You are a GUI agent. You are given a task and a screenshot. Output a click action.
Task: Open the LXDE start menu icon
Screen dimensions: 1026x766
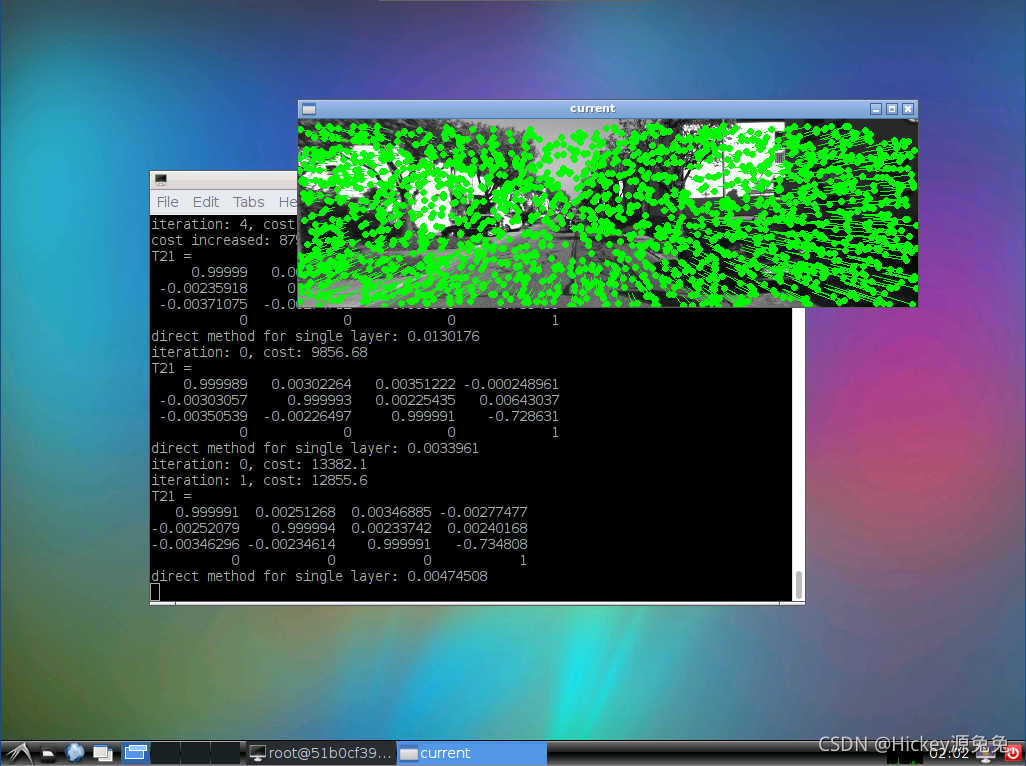click(x=20, y=754)
